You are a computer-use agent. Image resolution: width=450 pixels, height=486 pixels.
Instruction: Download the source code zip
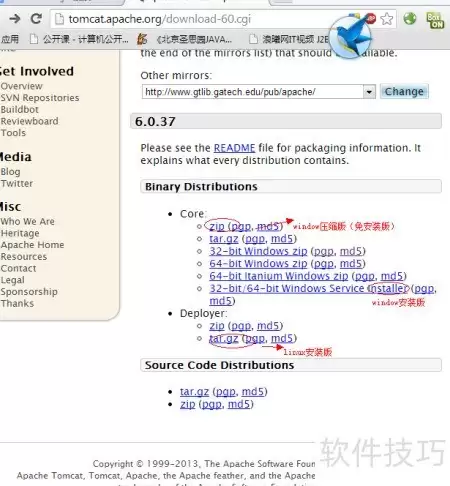[x=187, y=404]
